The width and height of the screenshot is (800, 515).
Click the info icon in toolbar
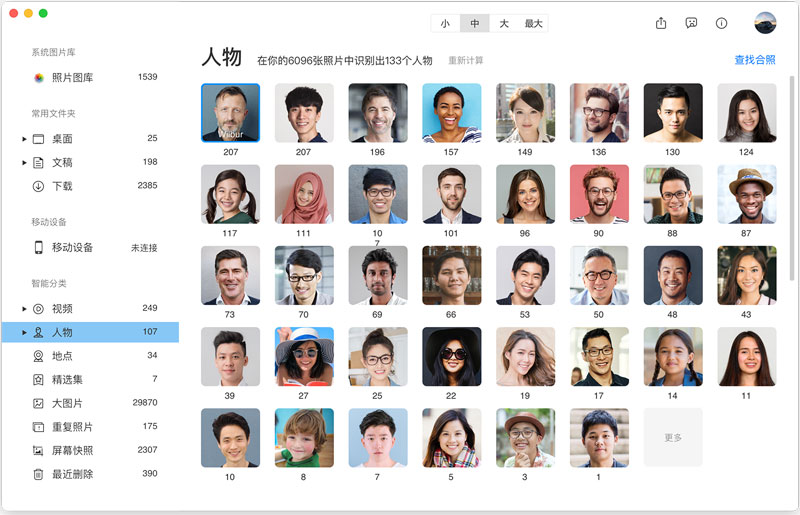(x=721, y=23)
